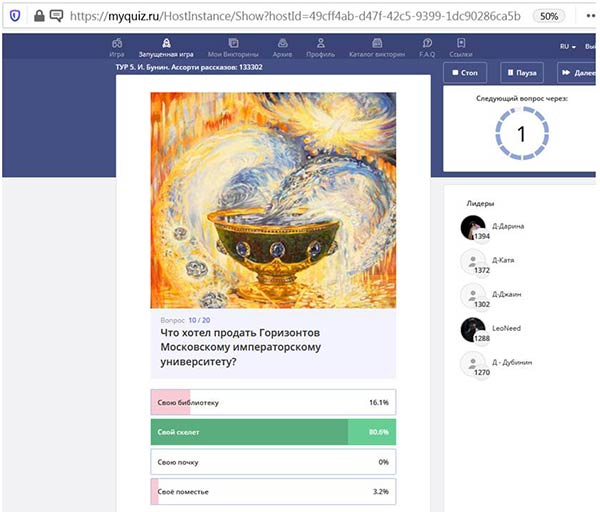The image size is (600, 512).
Task: Open the Игра nav icon
Action: coord(117,47)
